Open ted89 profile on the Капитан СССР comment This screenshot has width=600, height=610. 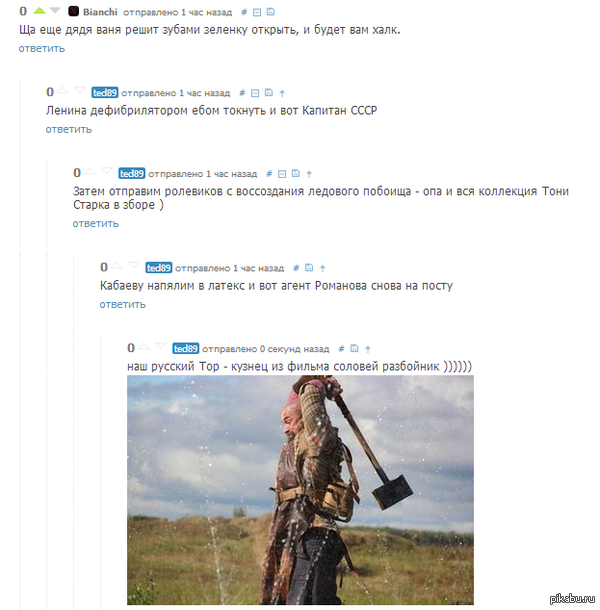pos(105,93)
